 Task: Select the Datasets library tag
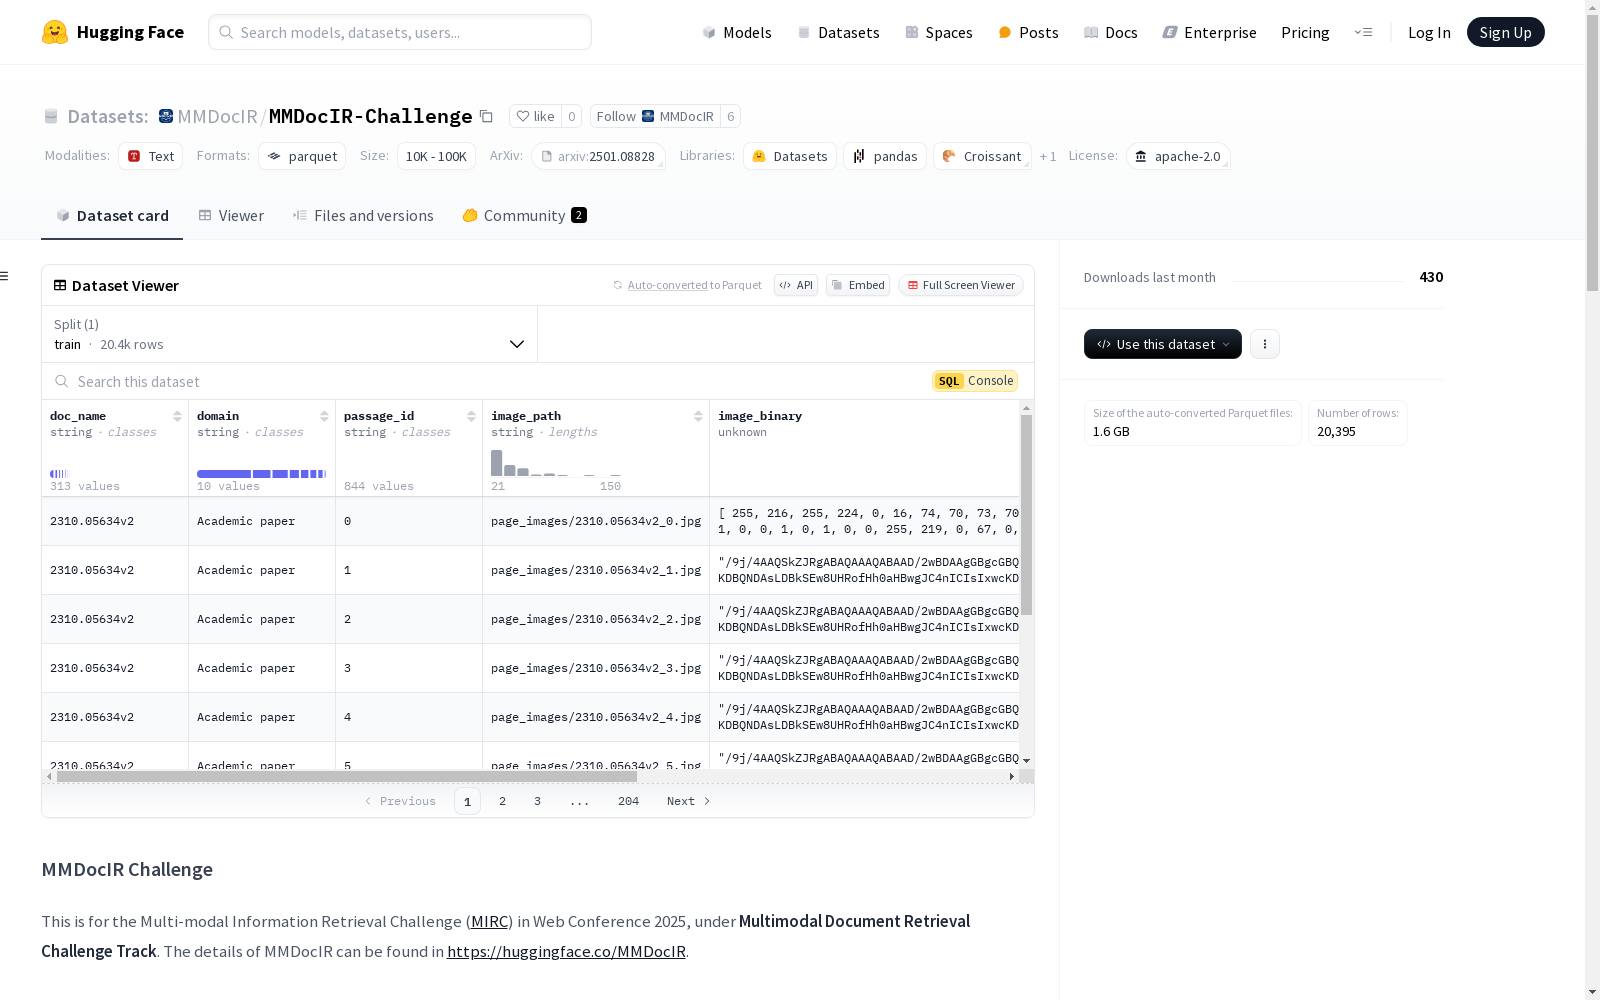790,156
